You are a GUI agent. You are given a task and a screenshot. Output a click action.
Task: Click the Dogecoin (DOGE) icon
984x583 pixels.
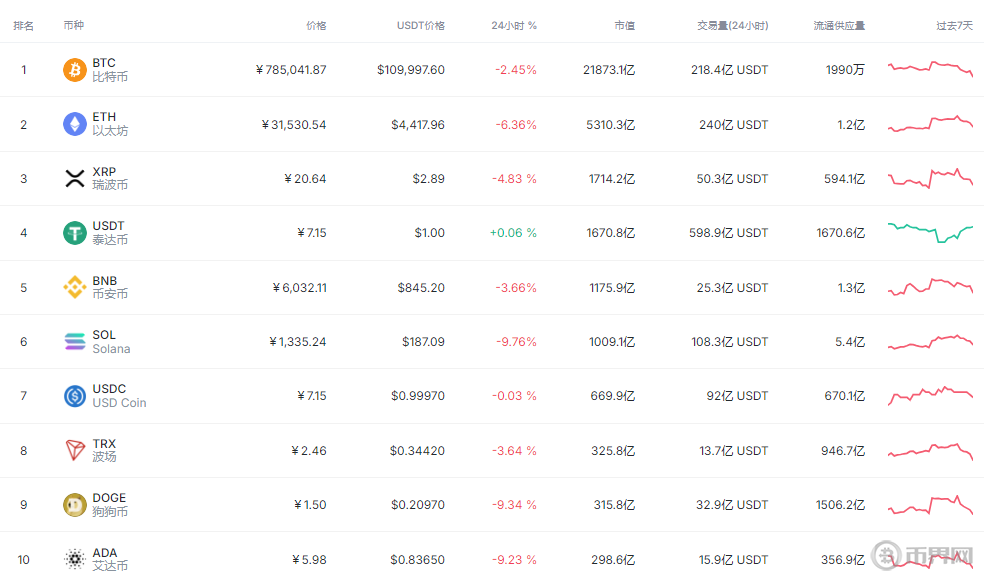[75, 505]
